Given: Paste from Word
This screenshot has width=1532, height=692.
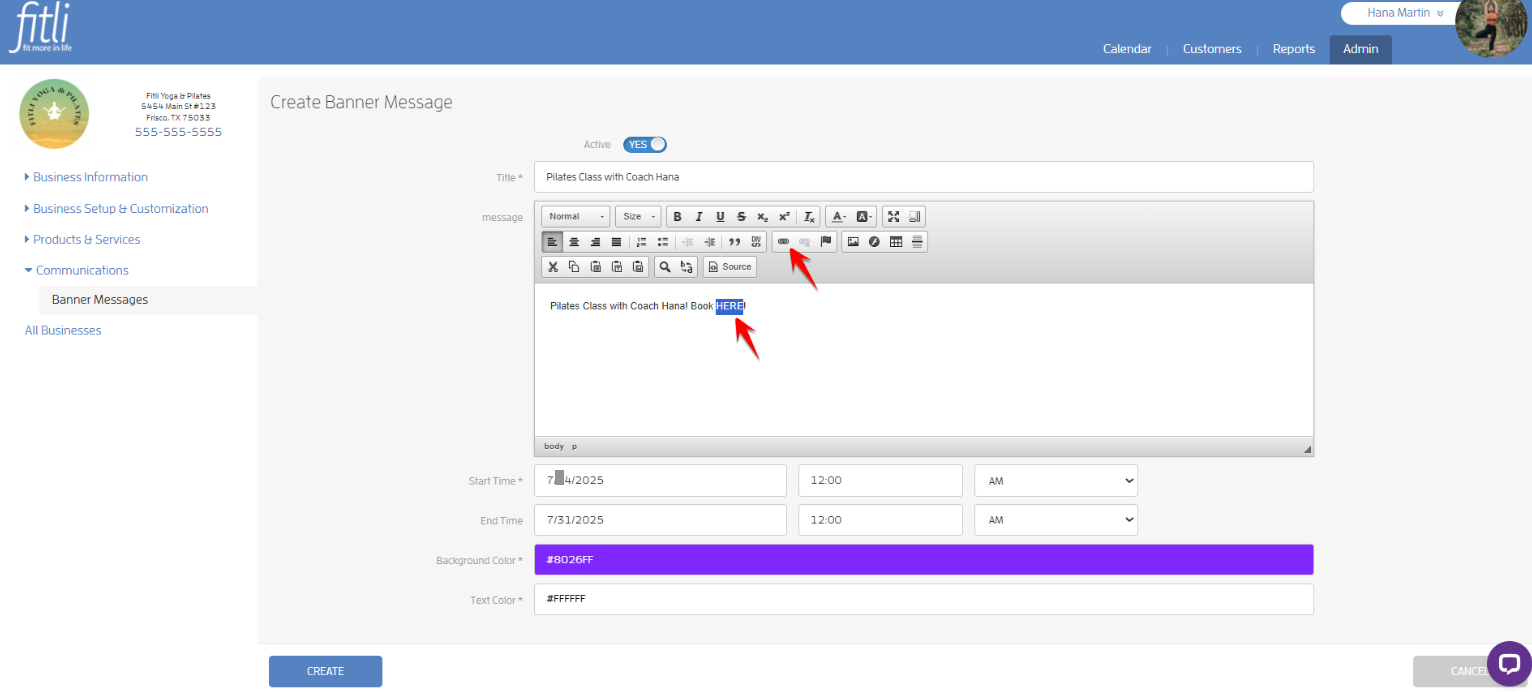Looking at the screenshot, I should click(x=638, y=267).
